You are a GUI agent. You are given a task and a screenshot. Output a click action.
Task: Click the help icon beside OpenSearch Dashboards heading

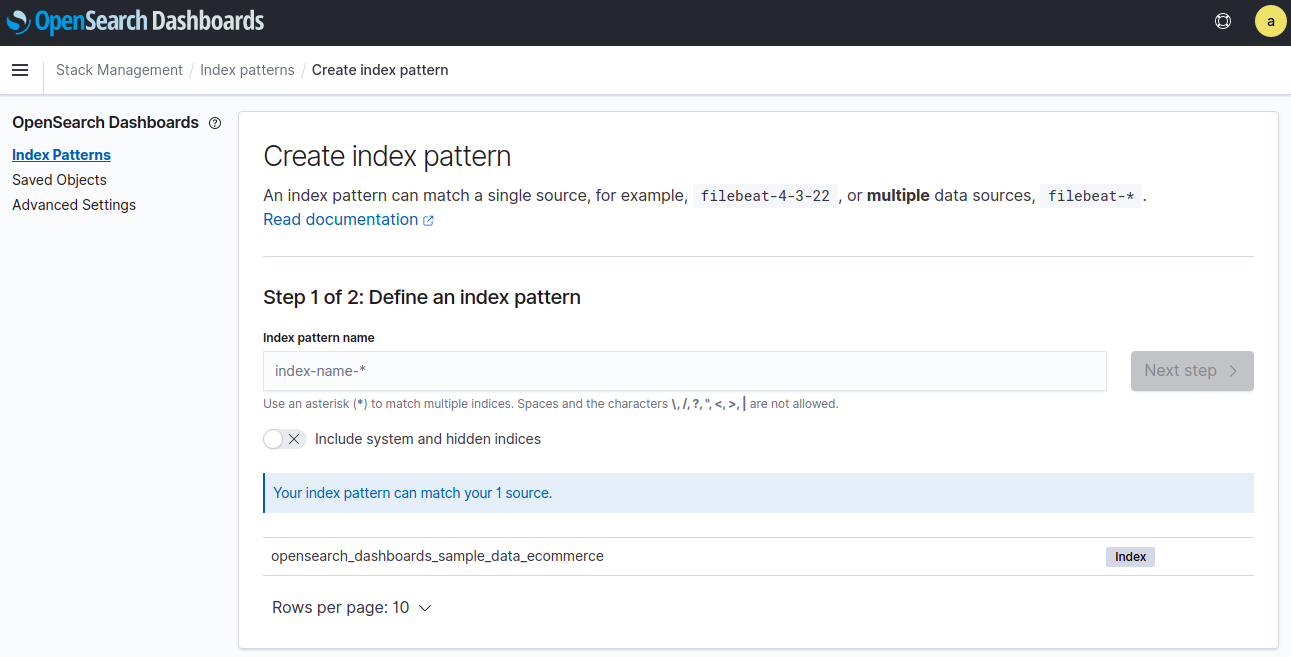[x=215, y=123]
